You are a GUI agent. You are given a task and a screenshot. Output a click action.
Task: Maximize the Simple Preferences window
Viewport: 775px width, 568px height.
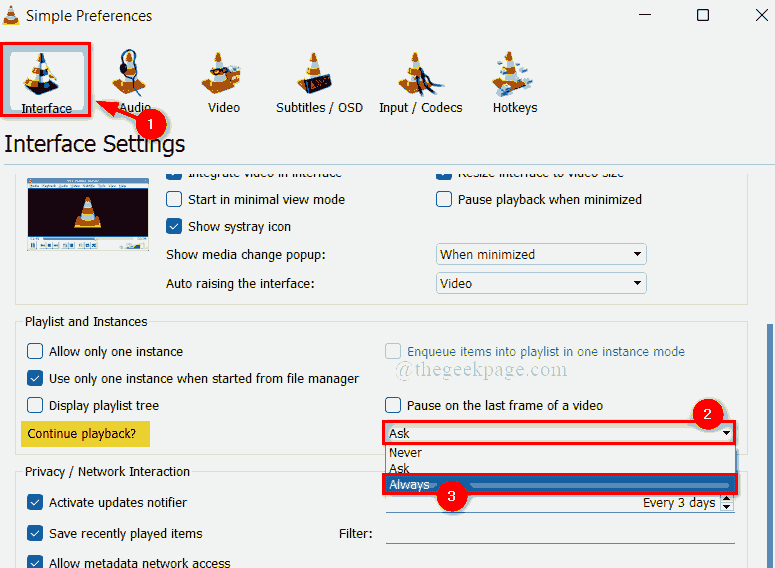pyautogui.click(x=703, y=16)
